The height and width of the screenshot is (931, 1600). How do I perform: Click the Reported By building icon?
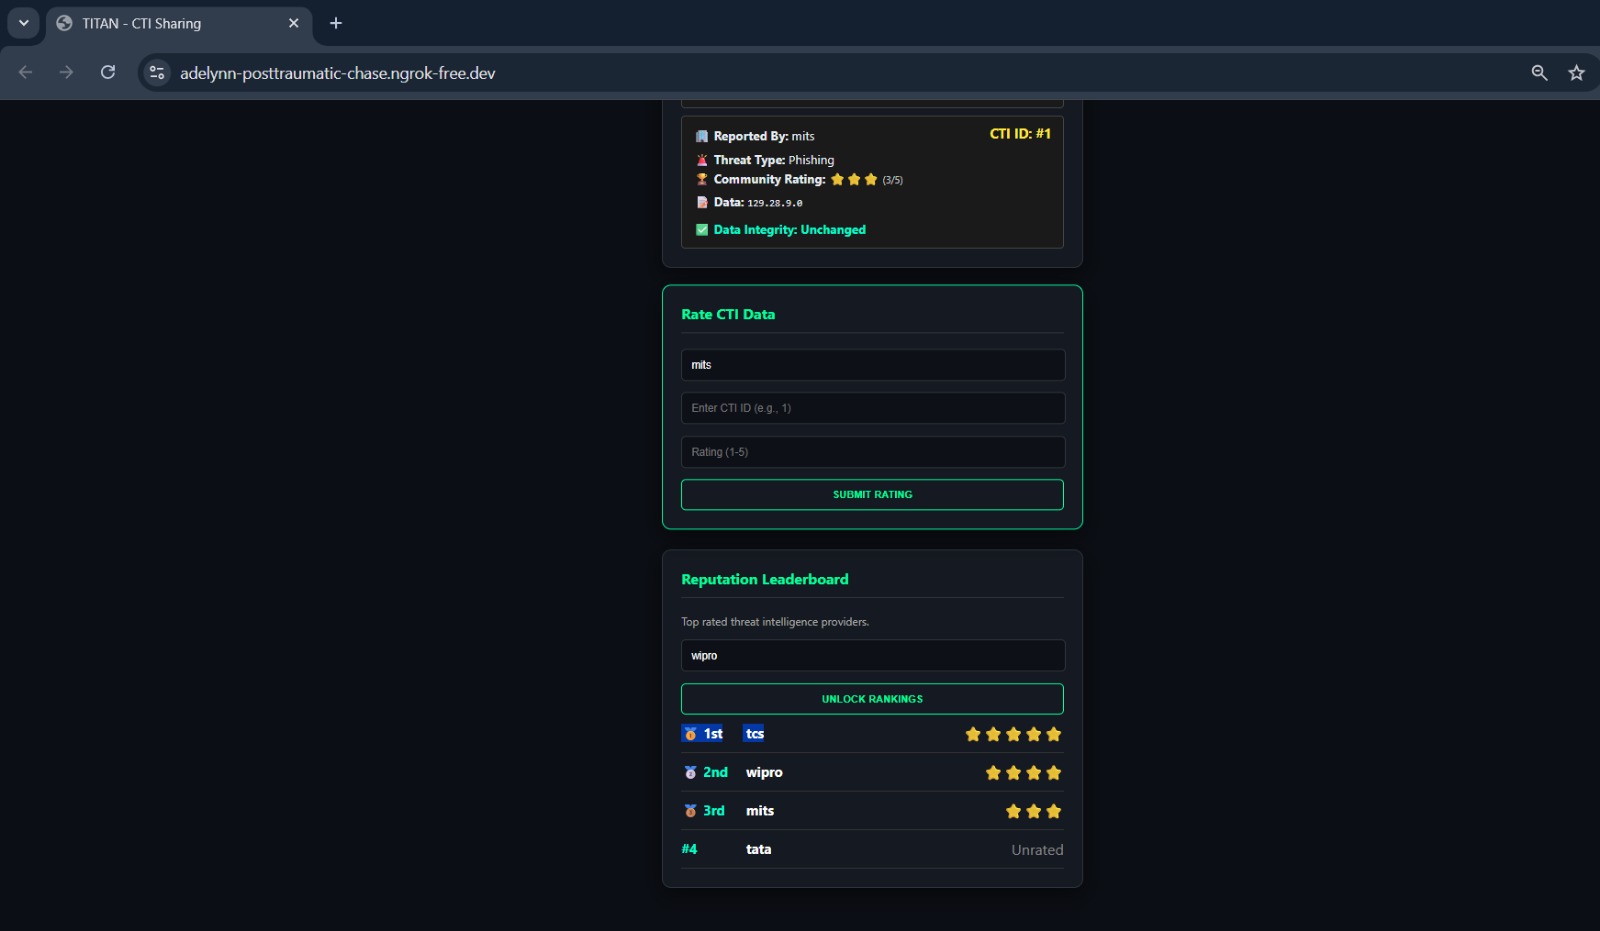(x=702, y=136)
